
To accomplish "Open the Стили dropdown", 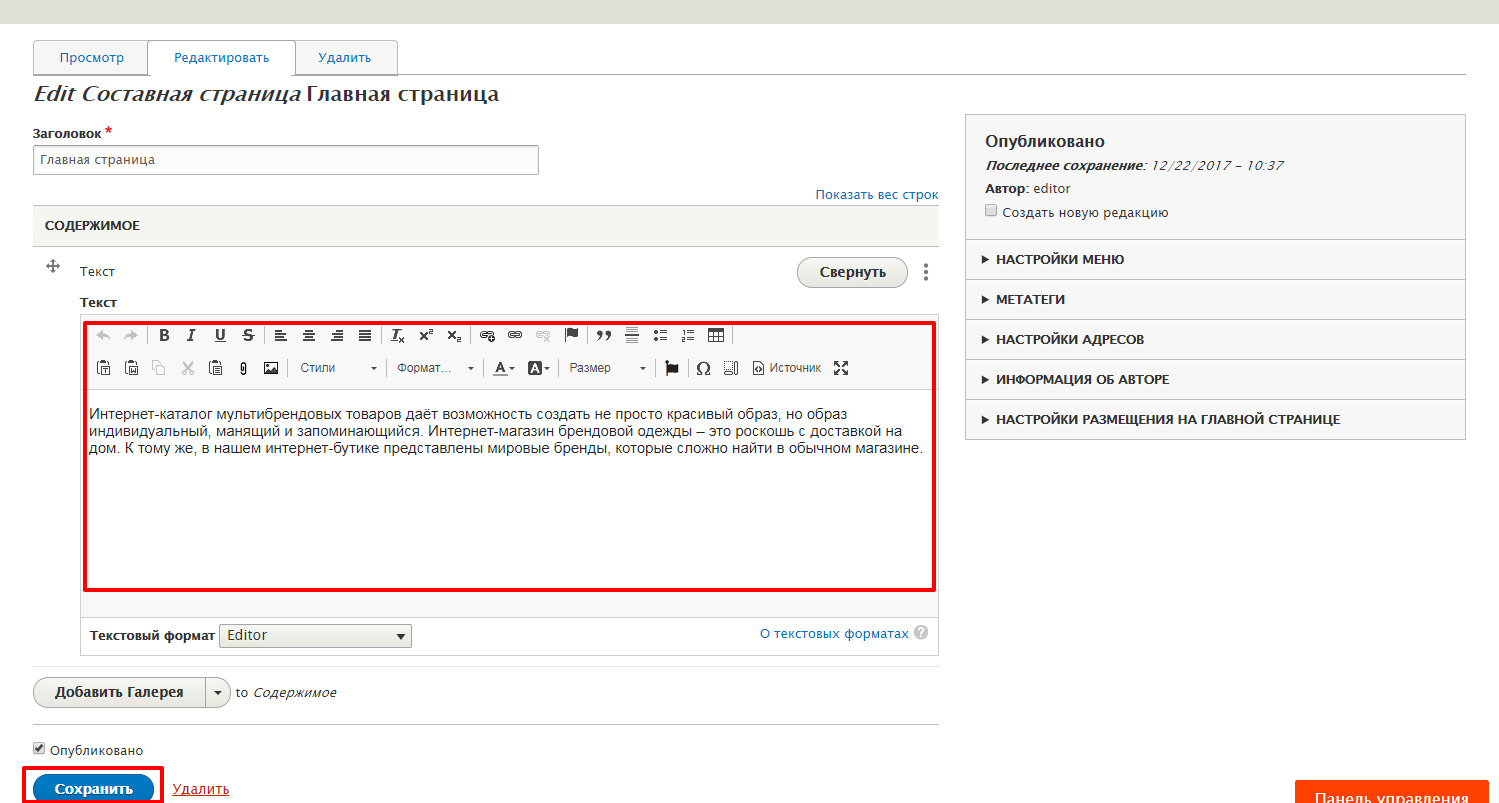I will (x=338, y=368).
